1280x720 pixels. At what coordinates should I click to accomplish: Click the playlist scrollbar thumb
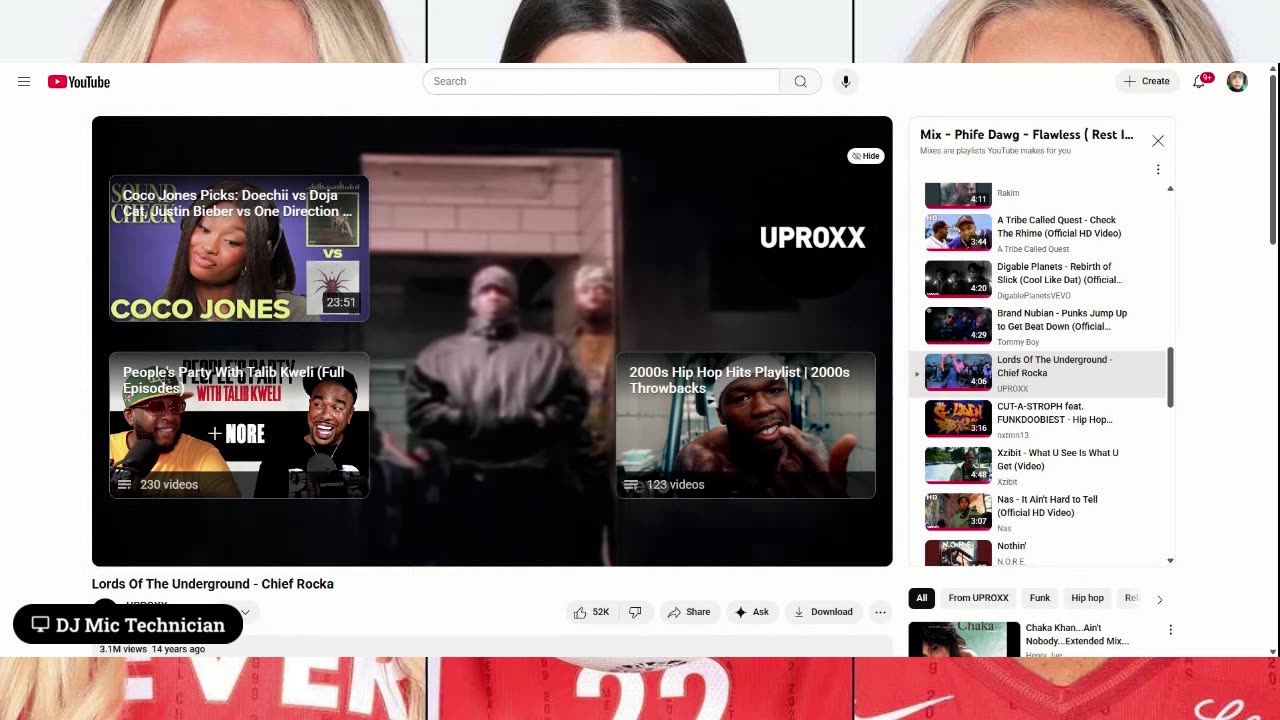click(1170, 378)
